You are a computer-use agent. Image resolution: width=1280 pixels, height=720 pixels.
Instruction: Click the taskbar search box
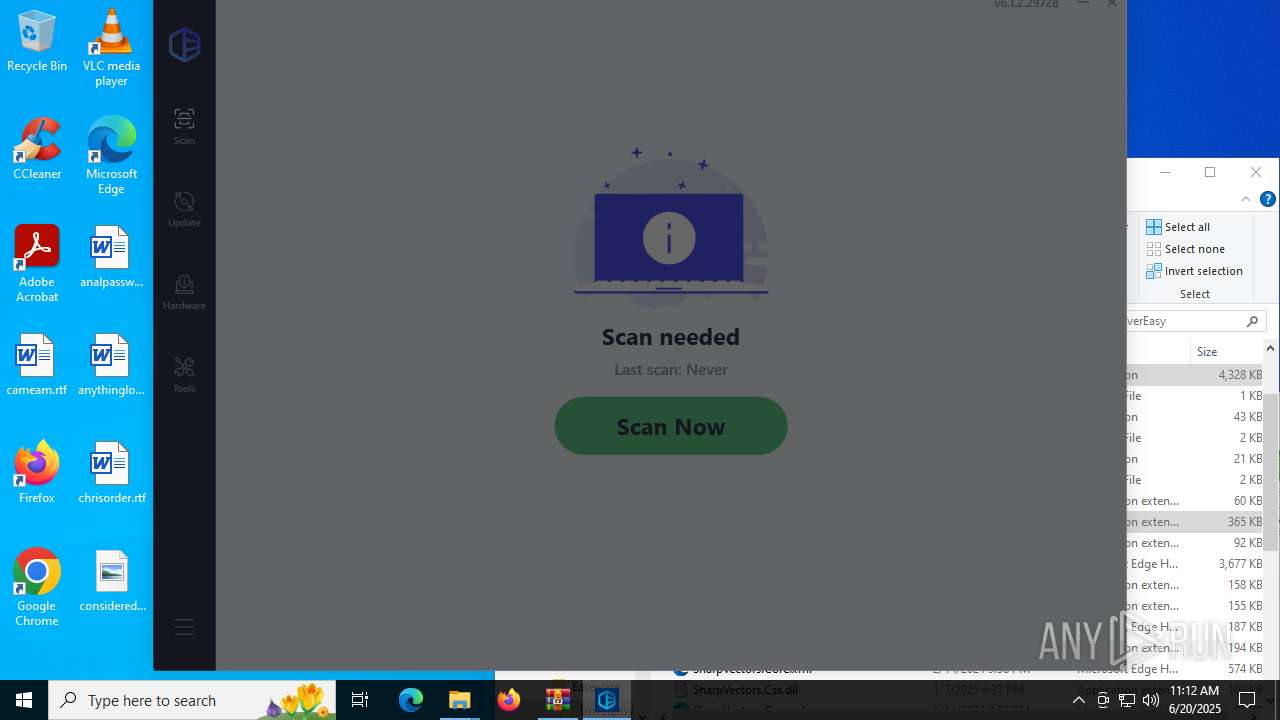(192, 700)
